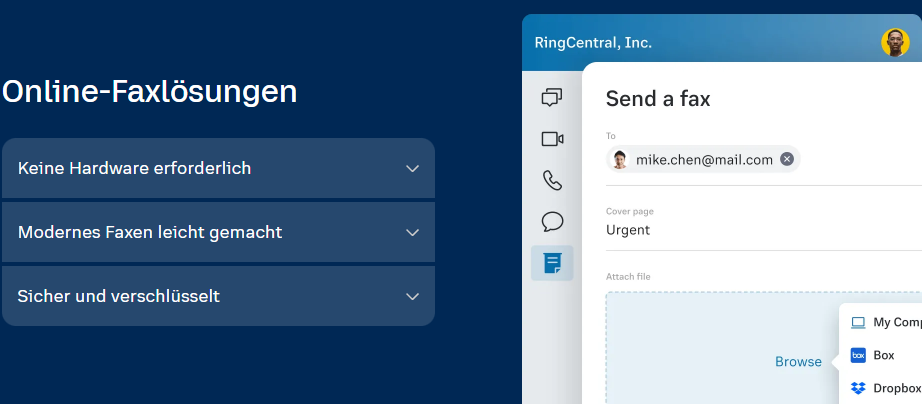Click the To recipient input field
Viewport: 922px width, 404px height.
point(860,160)
